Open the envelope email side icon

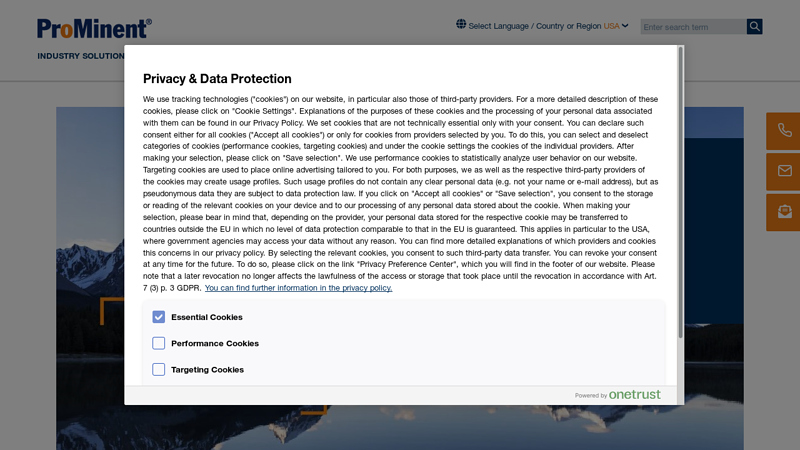coord(784,171)
